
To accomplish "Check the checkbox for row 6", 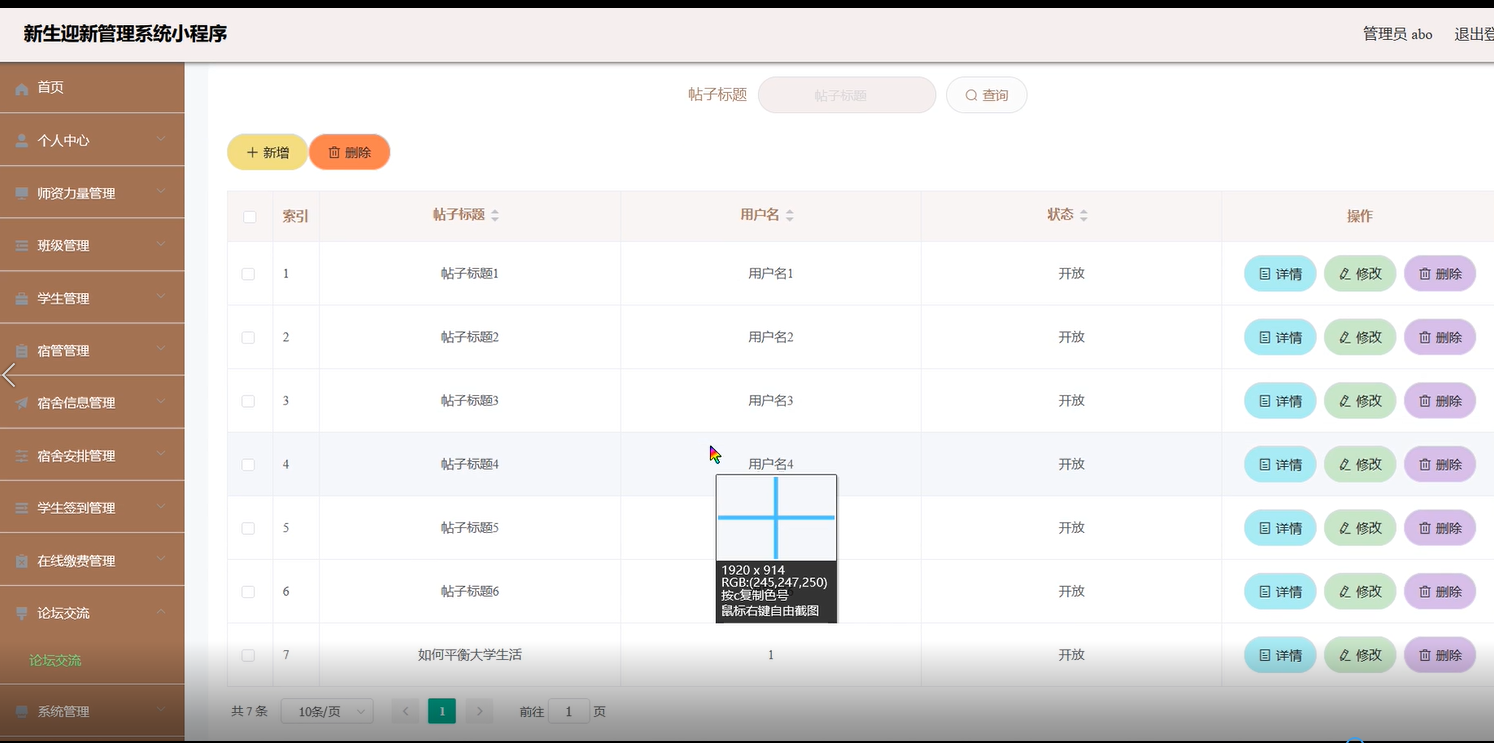I will coord(248,592).
